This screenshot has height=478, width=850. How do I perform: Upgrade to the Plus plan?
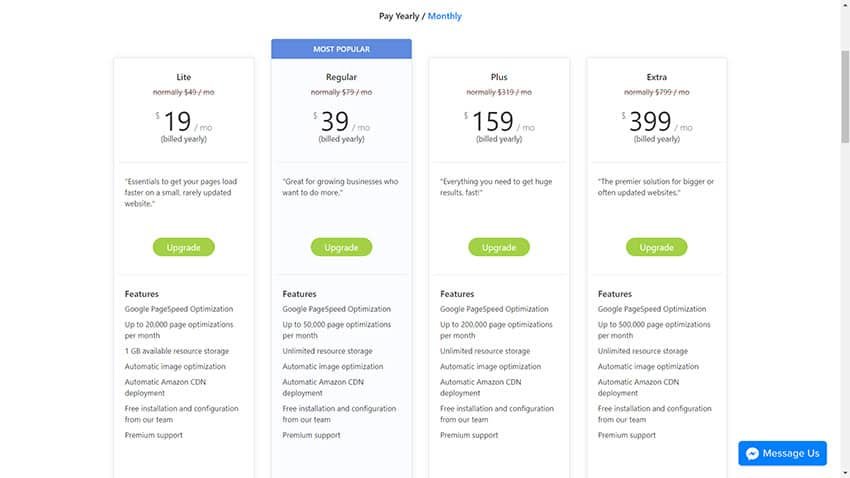(499, 247)
